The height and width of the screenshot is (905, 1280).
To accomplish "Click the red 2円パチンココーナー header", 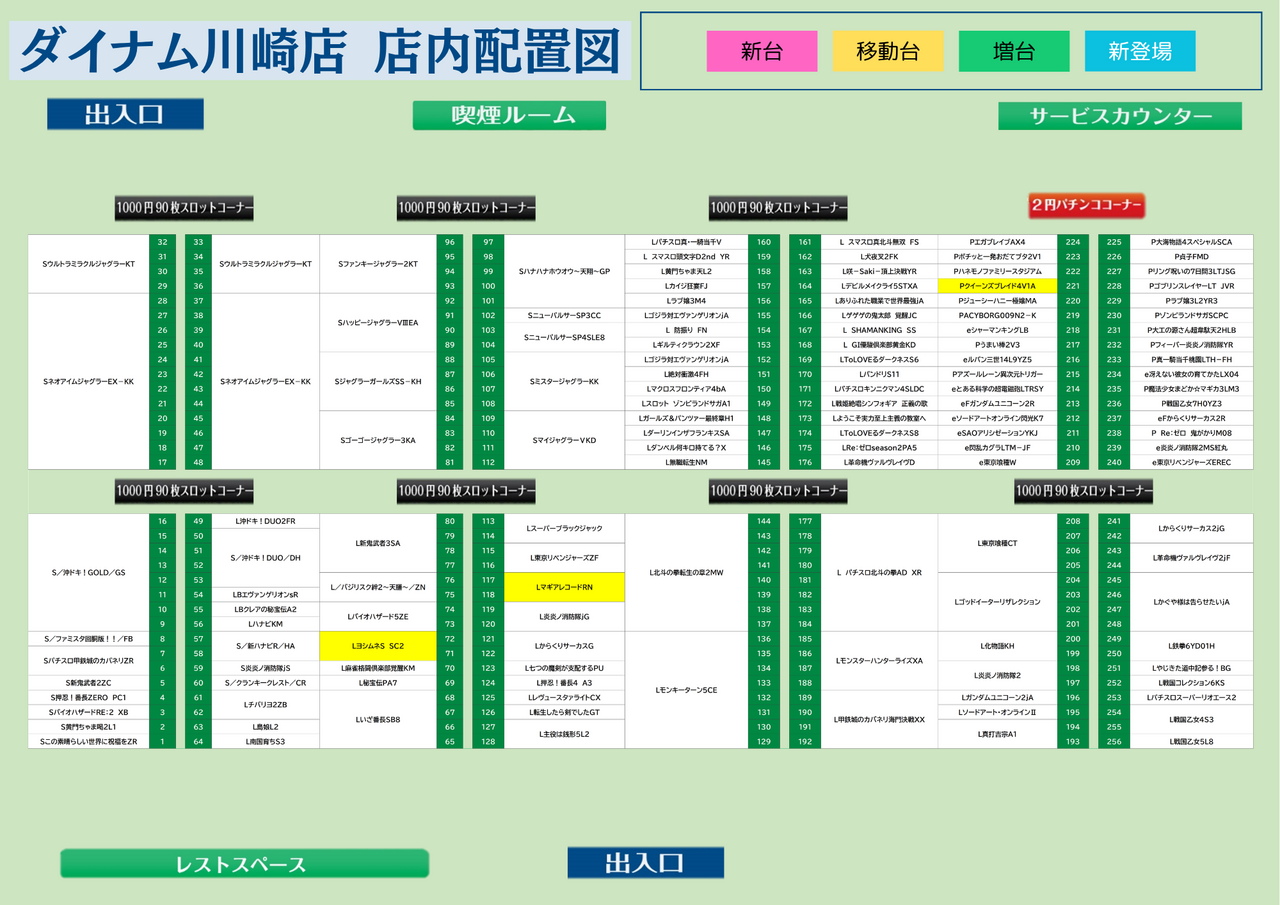I will coord(1087,205).
